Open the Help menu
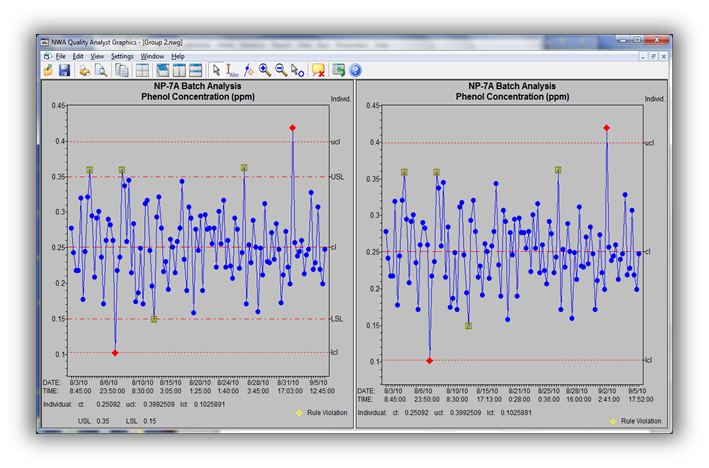The image size is (709, 468). (x=178, y=56)
